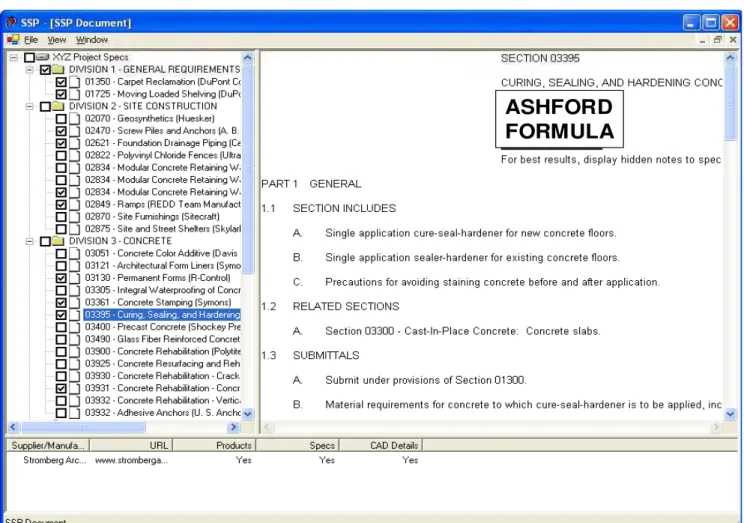Click the CAD Details column header
744x523 pixels.
(x=381, y=445)
